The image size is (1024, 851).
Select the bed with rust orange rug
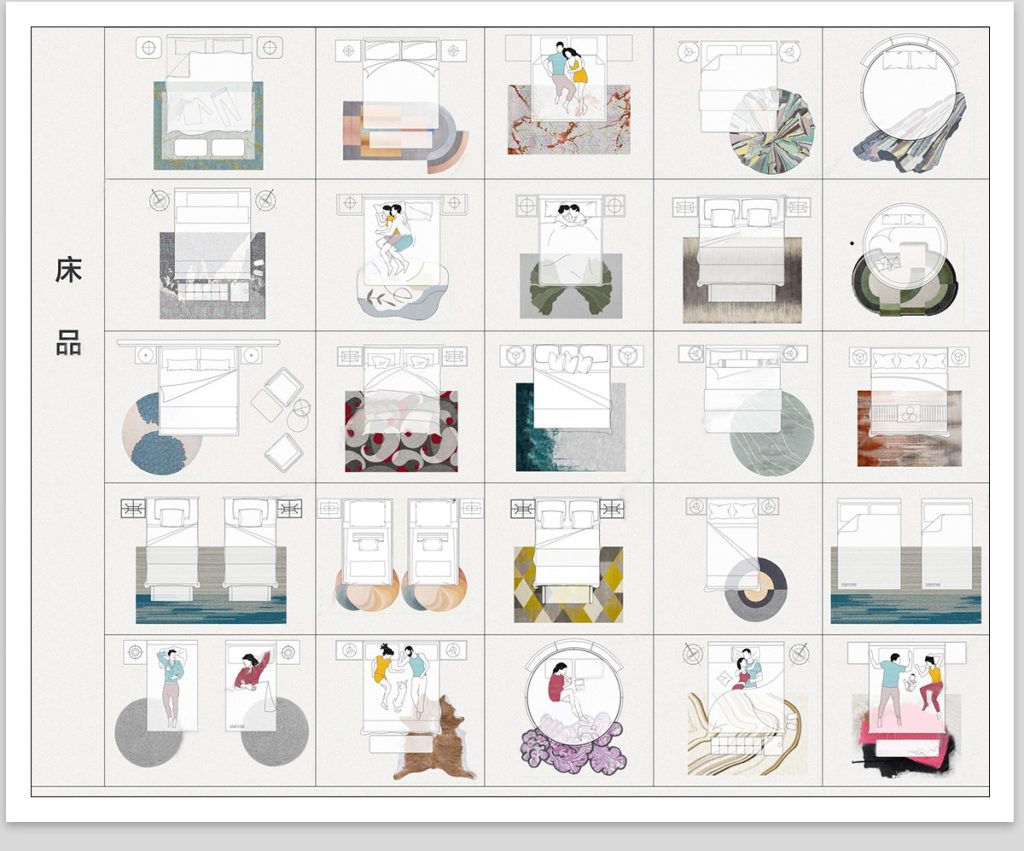point(908,406)
